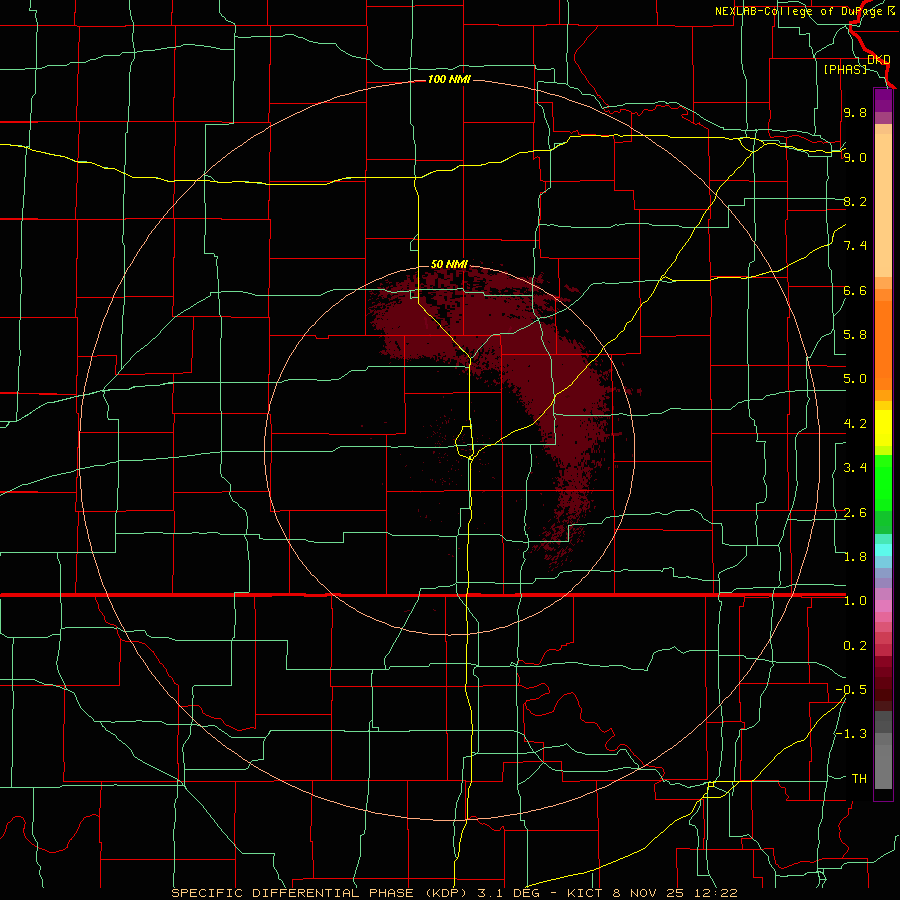Click the 4.2 value on the scale
The height and width of the screenshot is (900, 900).
(x=855, y=424)
